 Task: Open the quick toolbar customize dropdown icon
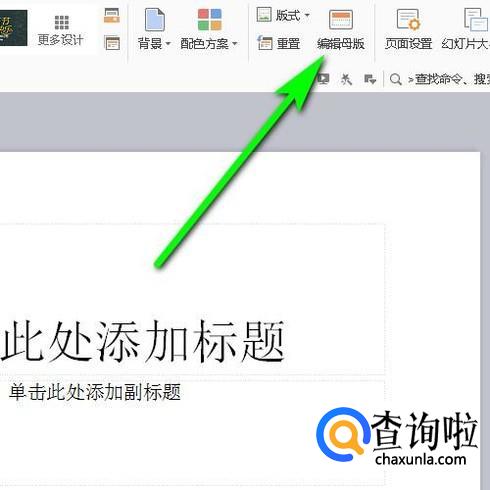[x=370, y=79]
